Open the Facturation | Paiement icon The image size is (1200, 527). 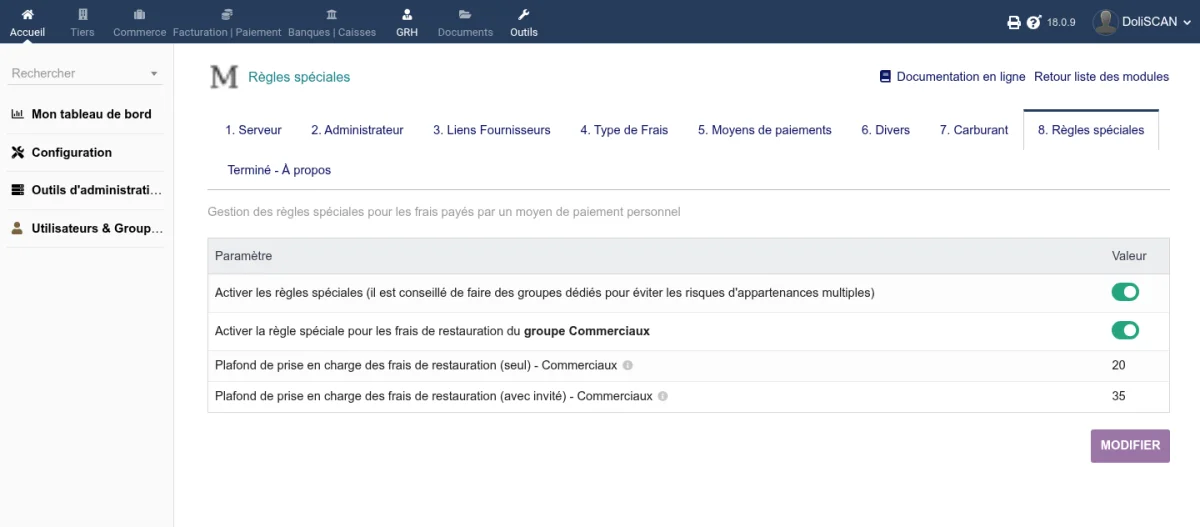227,14
